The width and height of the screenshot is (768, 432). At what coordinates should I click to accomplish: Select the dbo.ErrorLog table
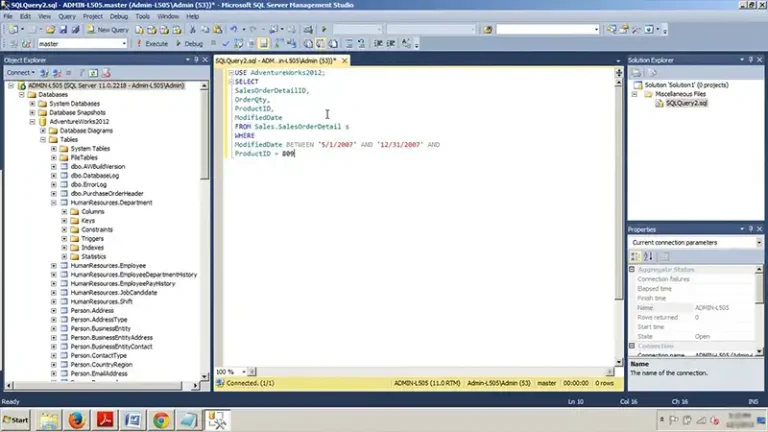[x=89, y=185]
